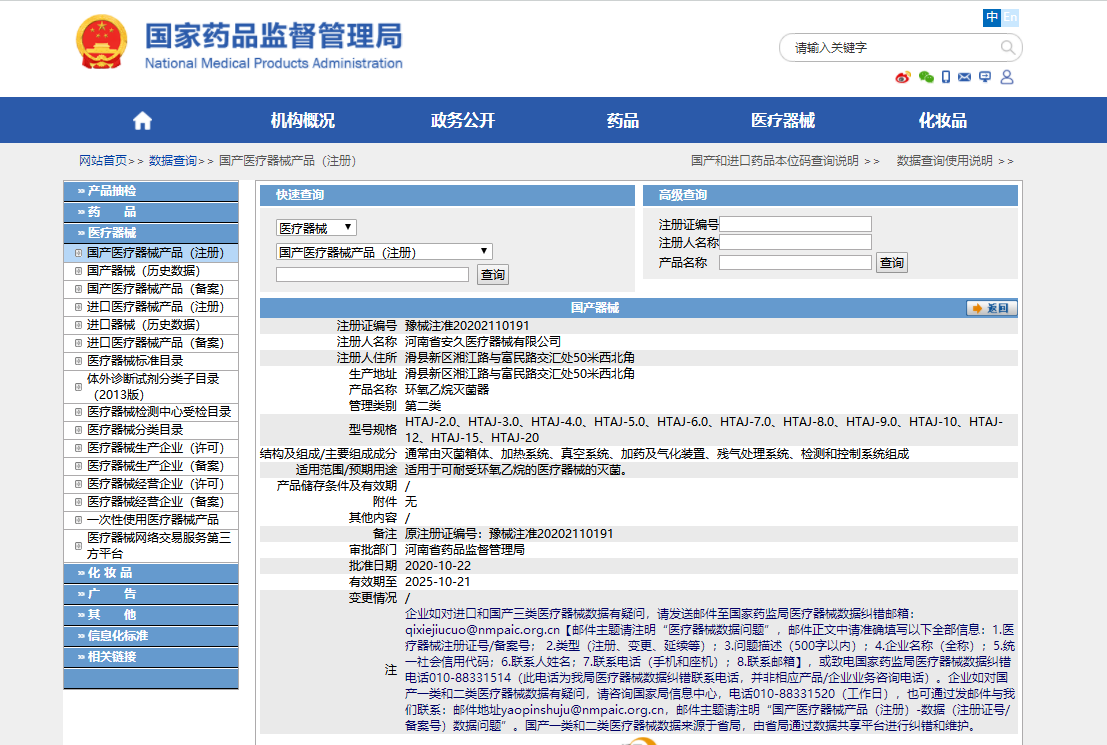Click the email envelope icon
This screenshot has width=1107, height=745.
click(x=964, y=77)
